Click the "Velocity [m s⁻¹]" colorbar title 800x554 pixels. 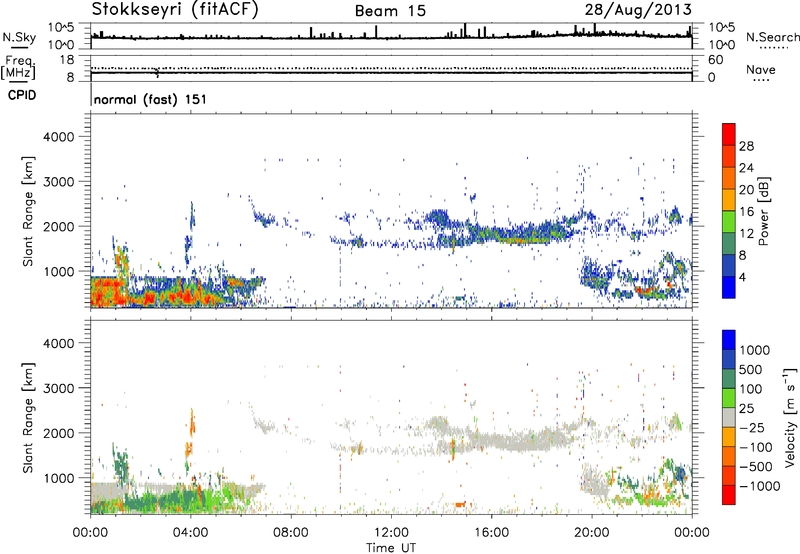coord(790,417)
